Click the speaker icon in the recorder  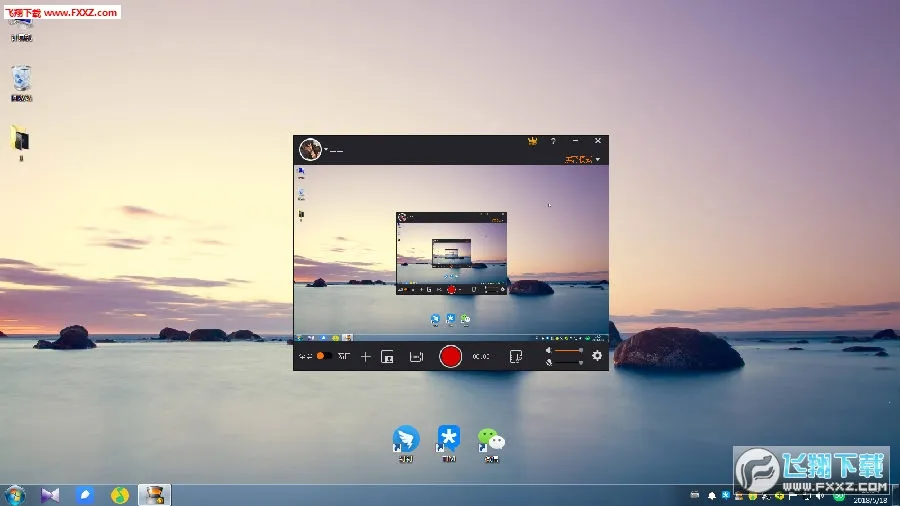click(x=549, y=351)
